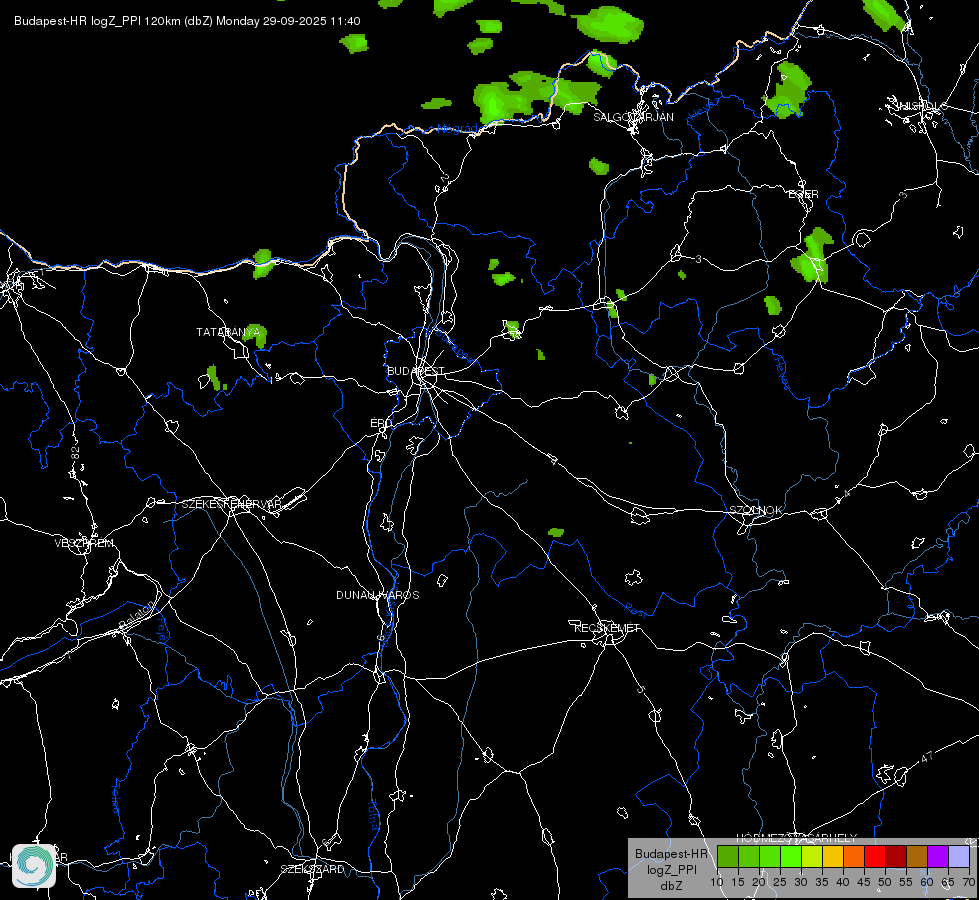Select the 50–55 dBZ dark red swatch

tap(896, 857)
